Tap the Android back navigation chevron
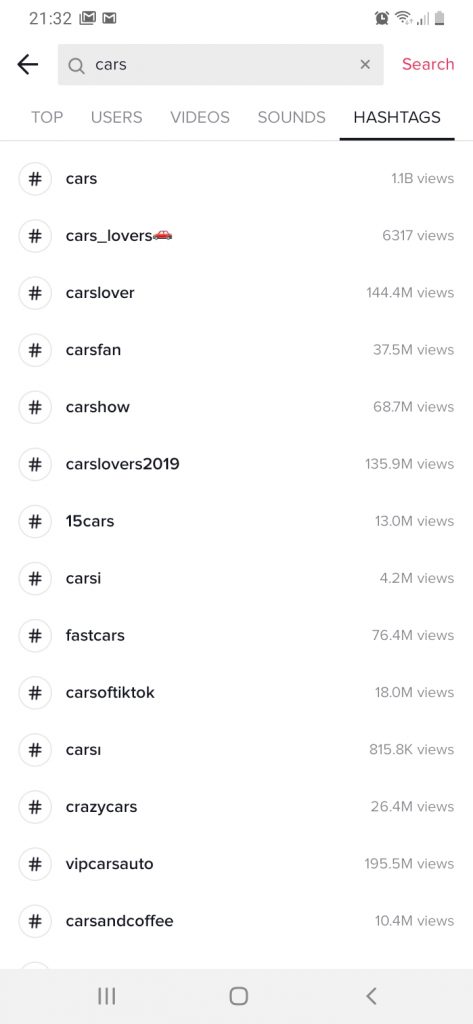The image size is (473, 1024). pos(371,996)
